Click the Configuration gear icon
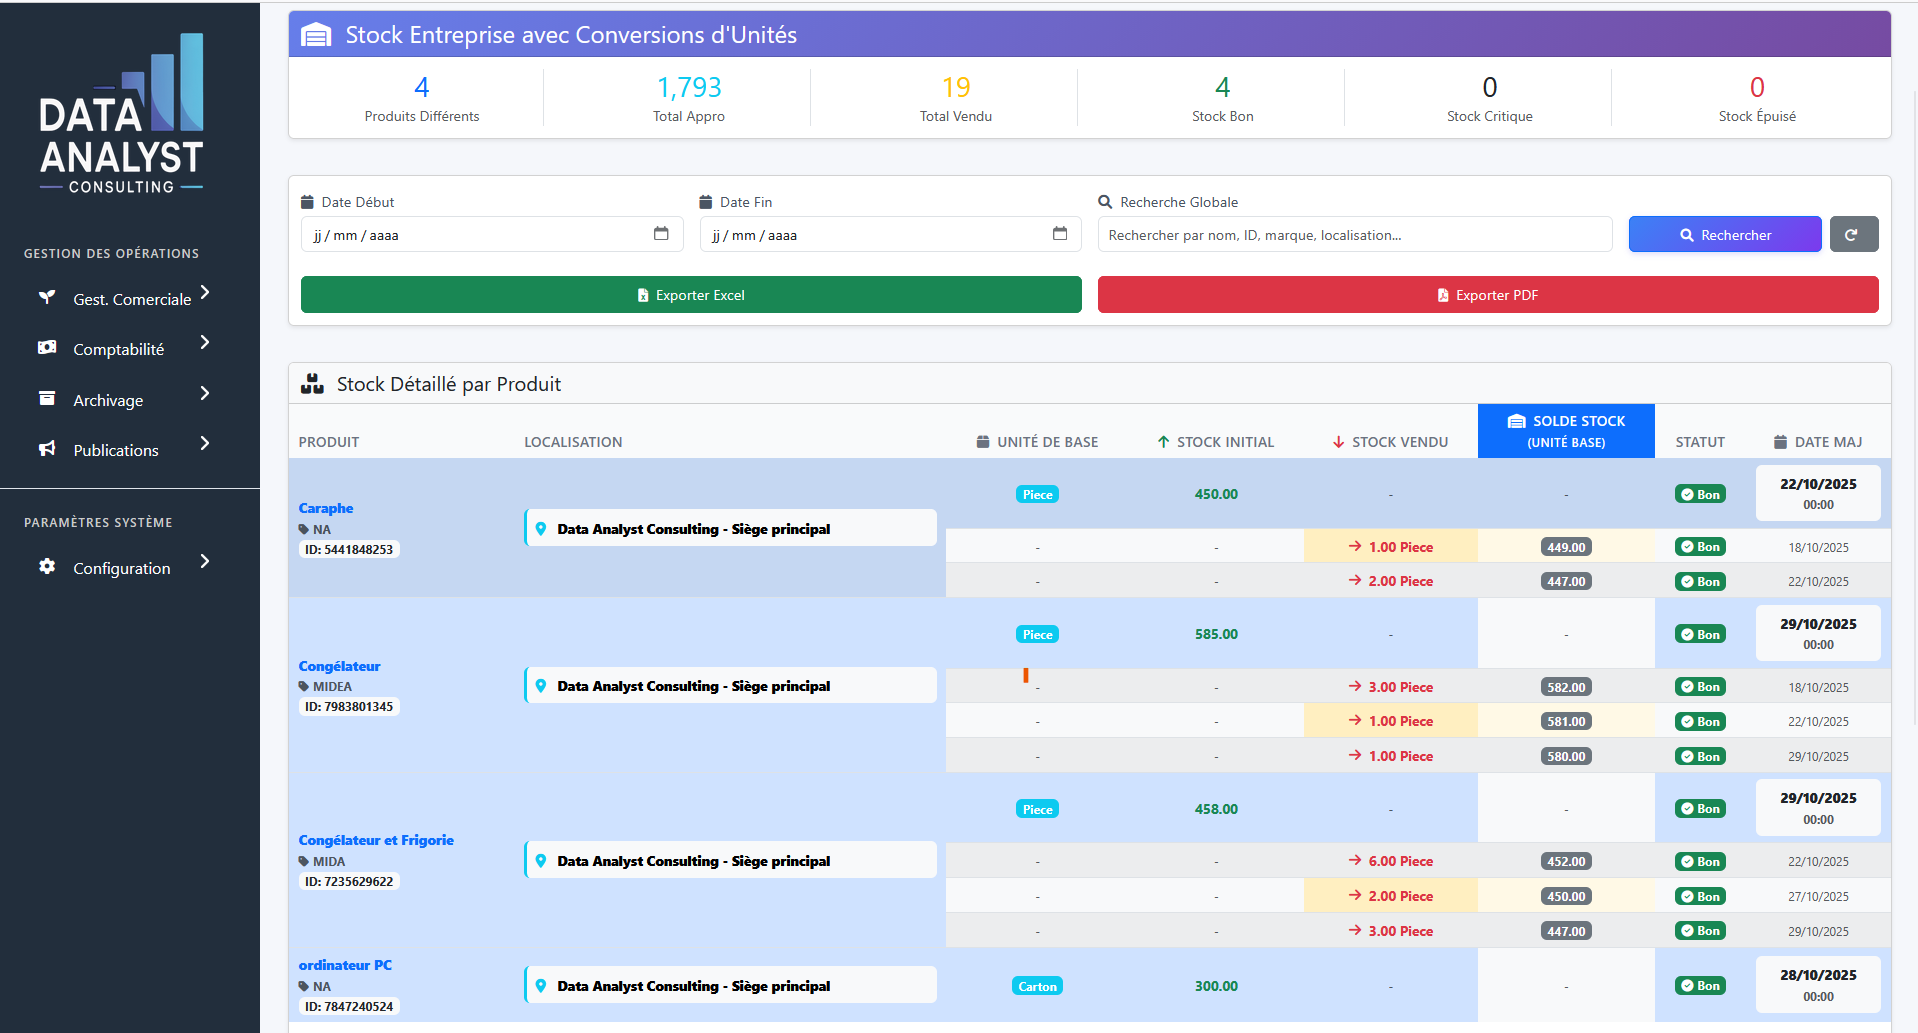 pos(46,566)
